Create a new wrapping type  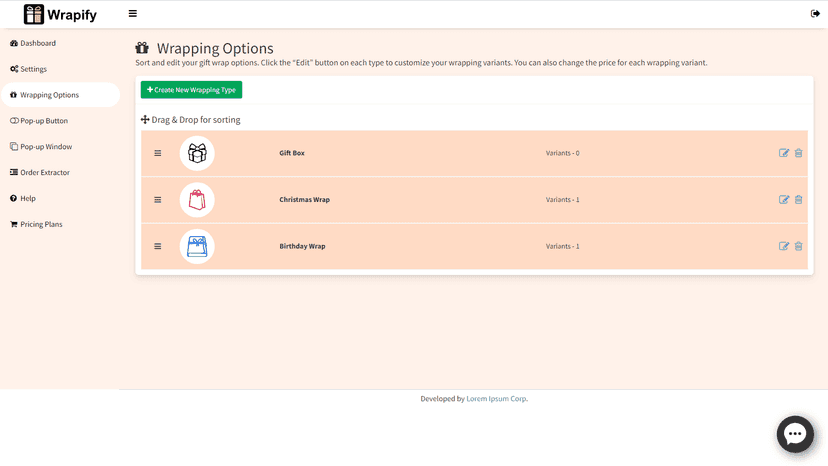pyautogui.click(x=191, y=90)
